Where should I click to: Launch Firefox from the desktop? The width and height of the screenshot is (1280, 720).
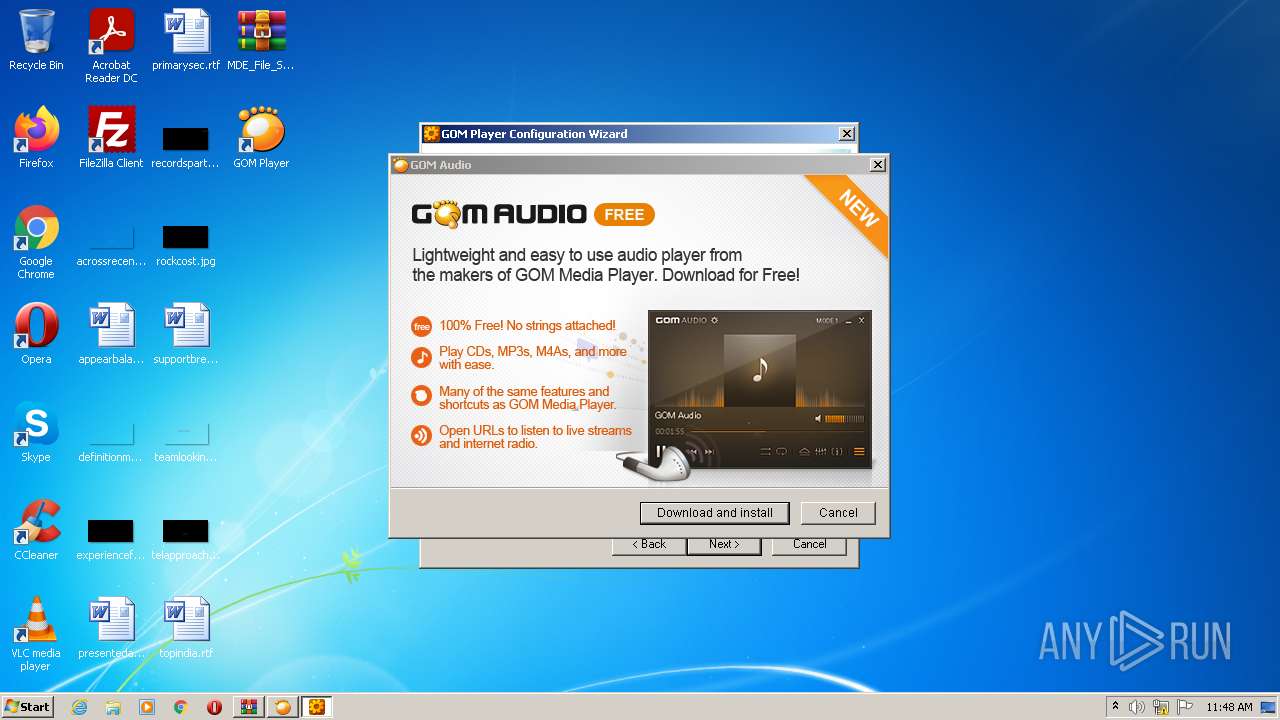[36, 138]
